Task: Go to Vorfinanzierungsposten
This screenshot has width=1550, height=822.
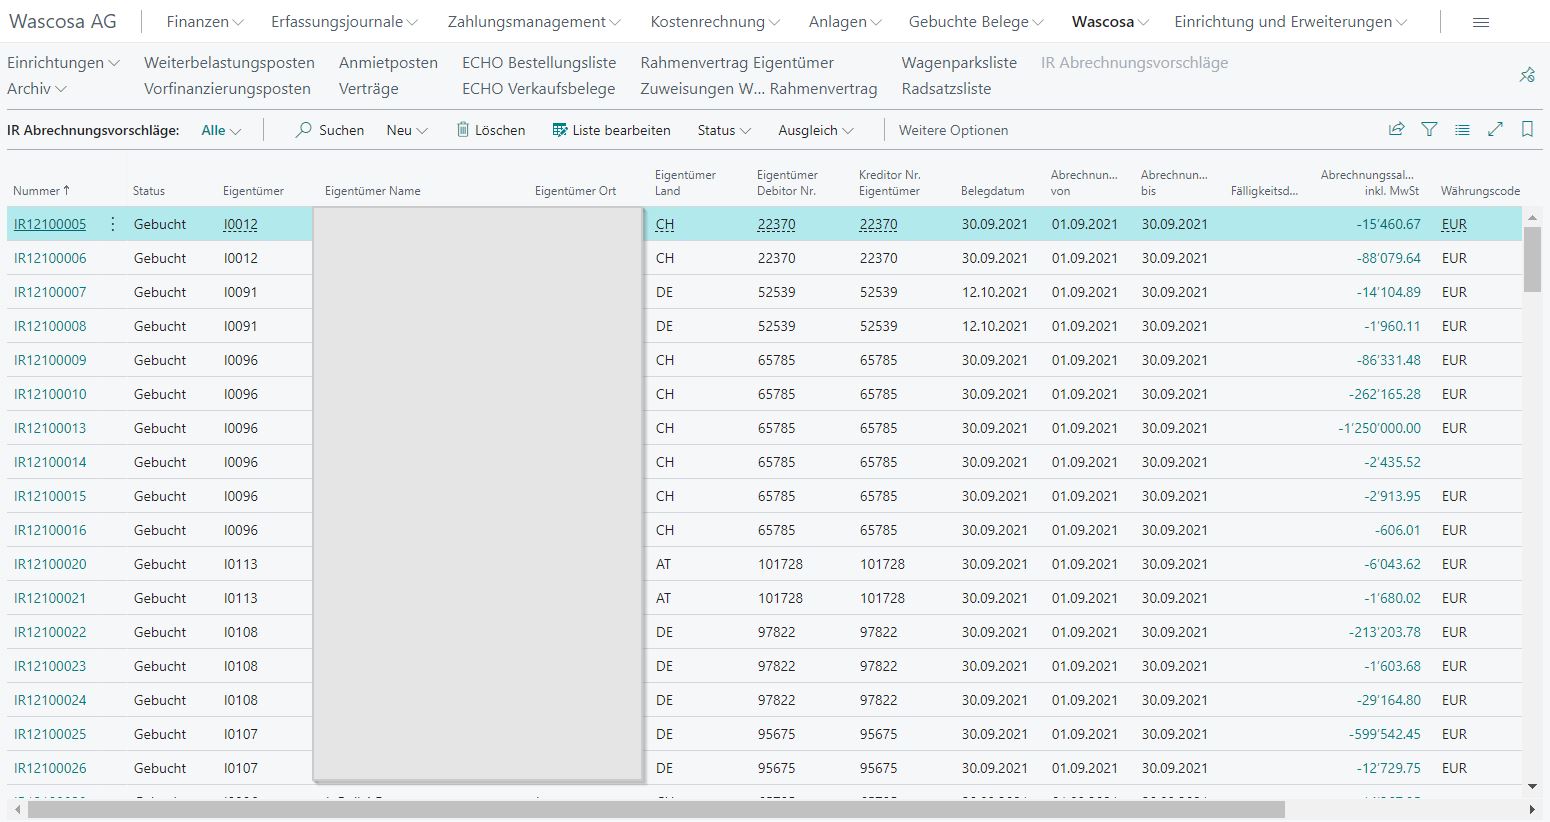Action: (x=227, y=89)
